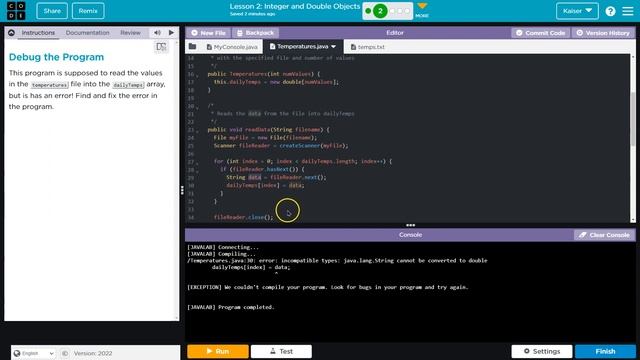This screenshot has width=640, height=360.
Task: Open Version History
Action: (603, 33)
